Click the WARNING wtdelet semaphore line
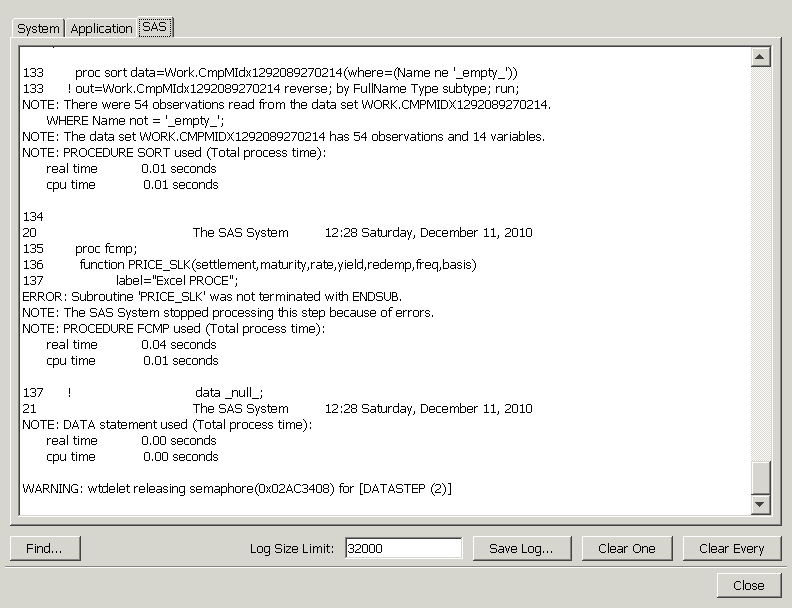 pos(236,488)
